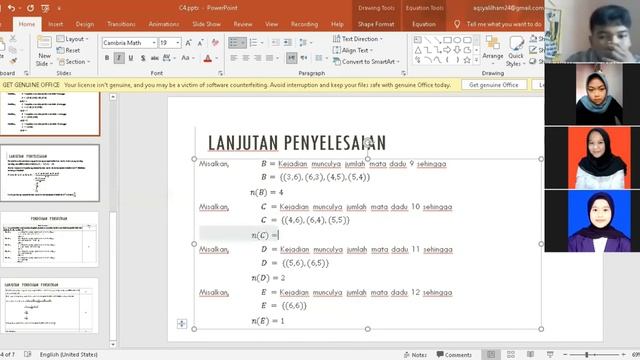This screenshot has width=640, height=360.
Task: Switch to Reading view
Action: pos(530,355)
